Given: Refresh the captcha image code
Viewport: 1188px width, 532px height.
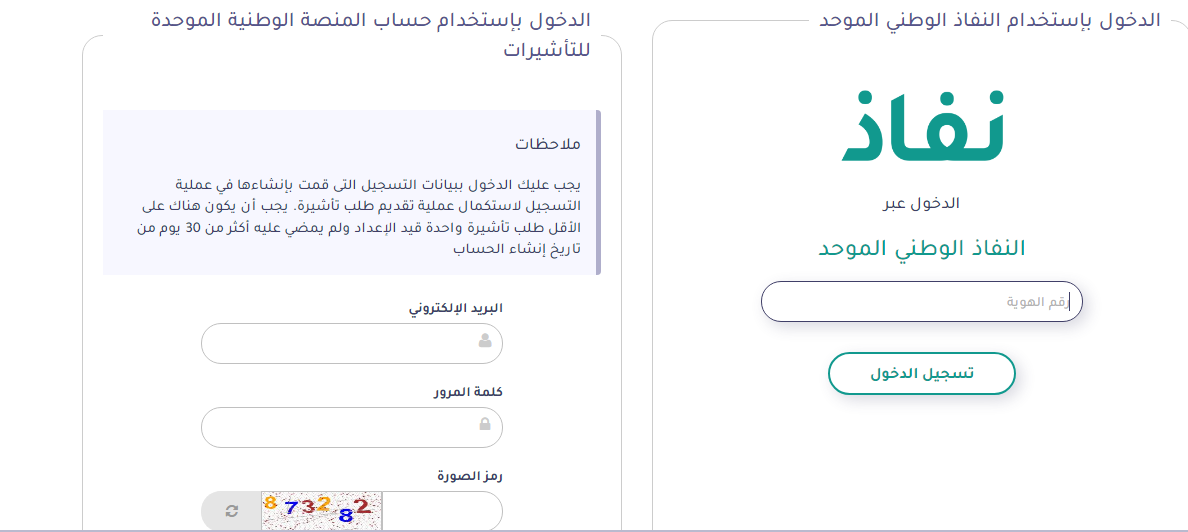Looking at the screenshot, I should click(232, 511).
